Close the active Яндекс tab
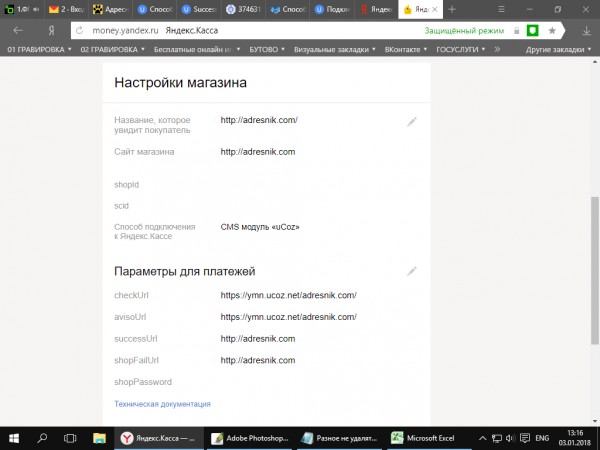This screenshot has height=450, width=600. point(435,10)
